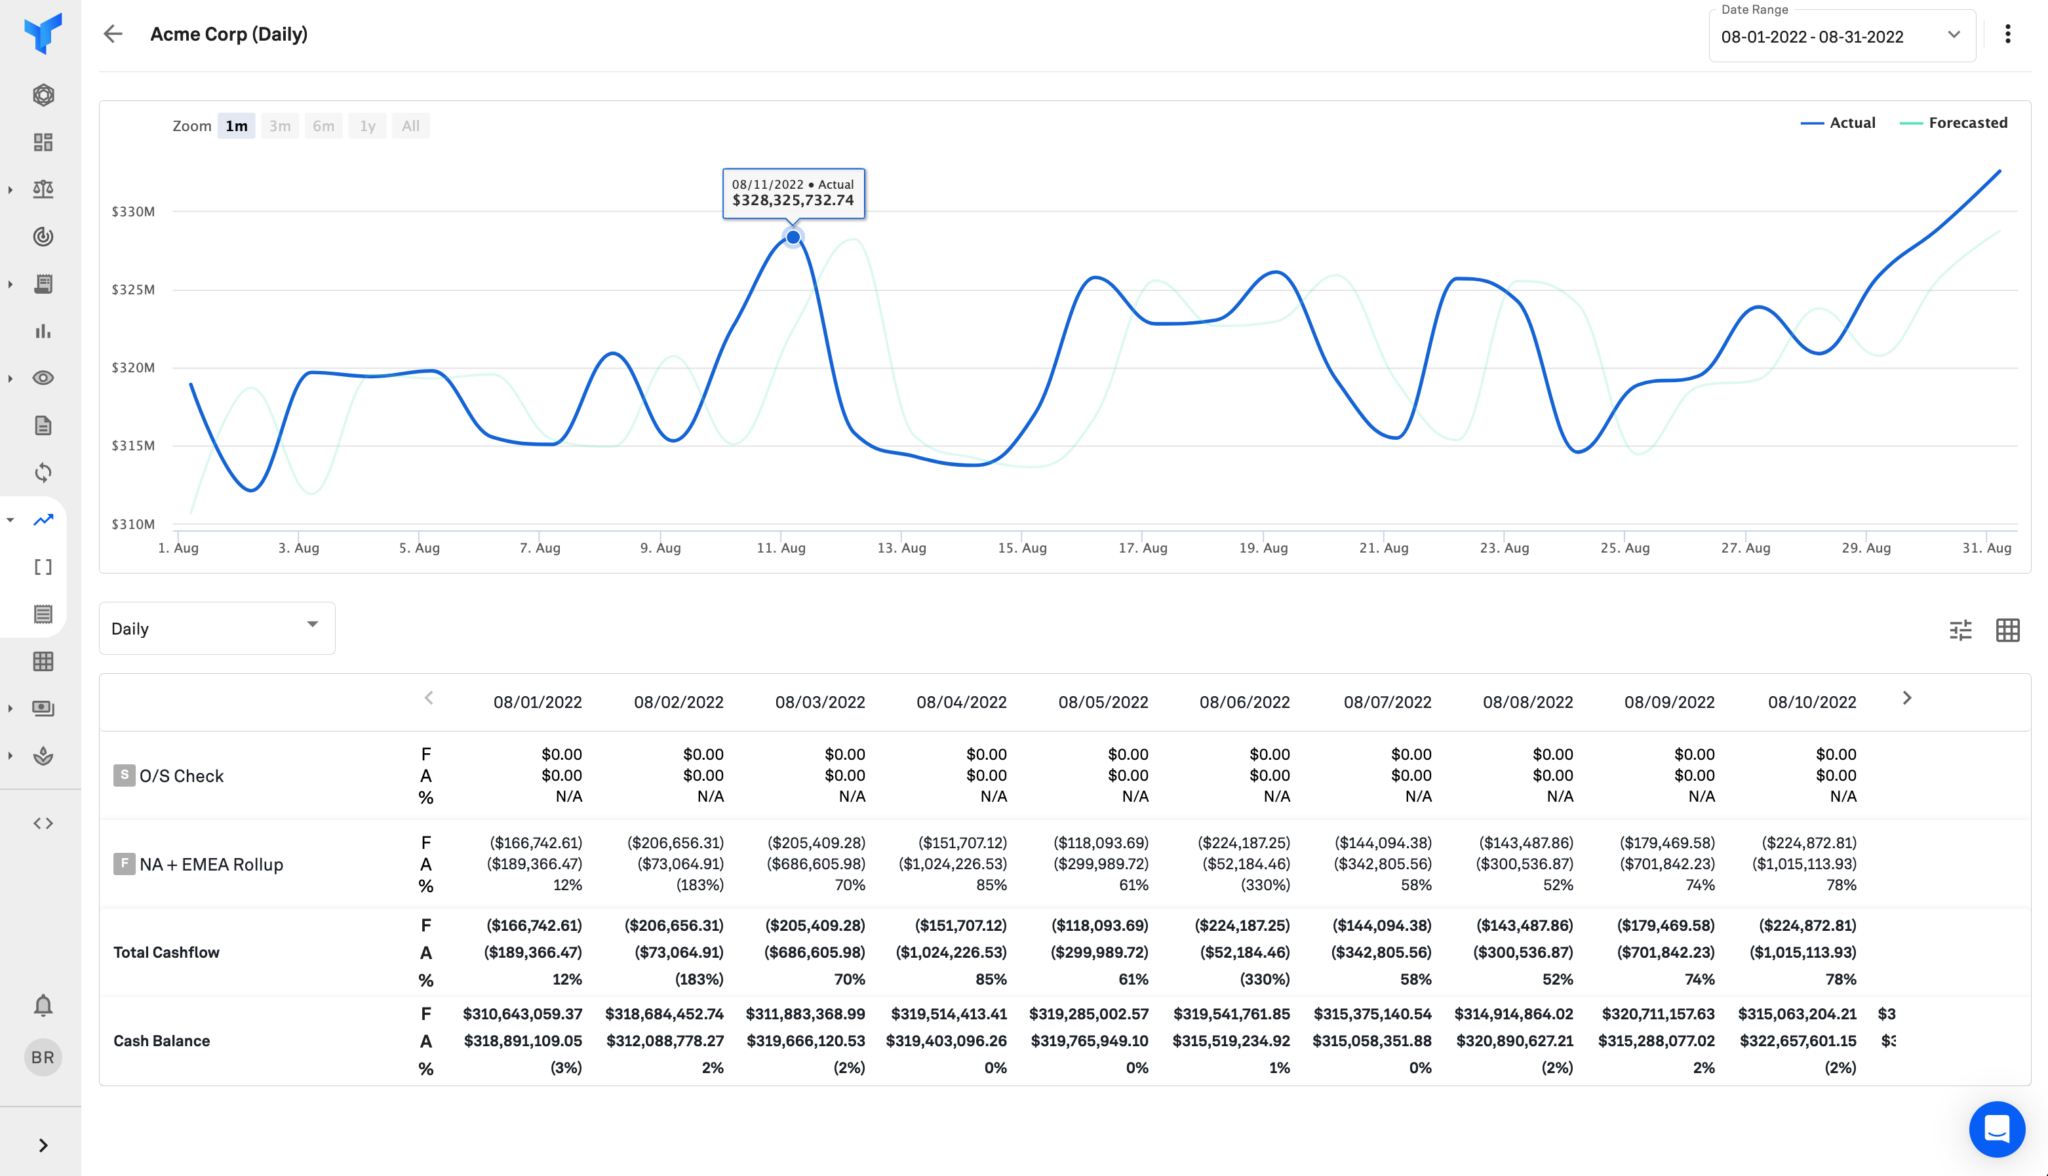
Task: Open the notifications bell icon
Action: click(x=43, y=1005)
